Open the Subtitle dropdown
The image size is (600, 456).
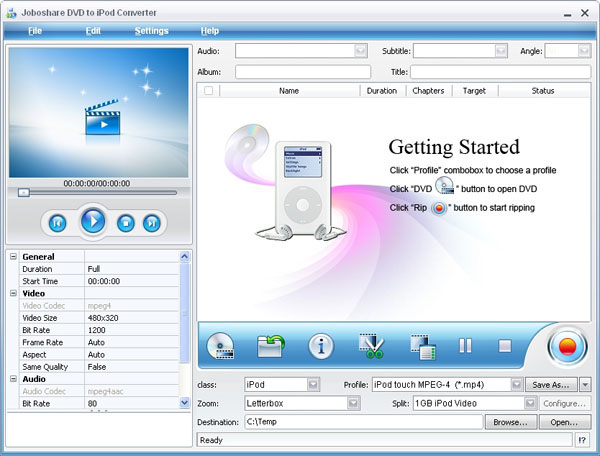[501, 50]
